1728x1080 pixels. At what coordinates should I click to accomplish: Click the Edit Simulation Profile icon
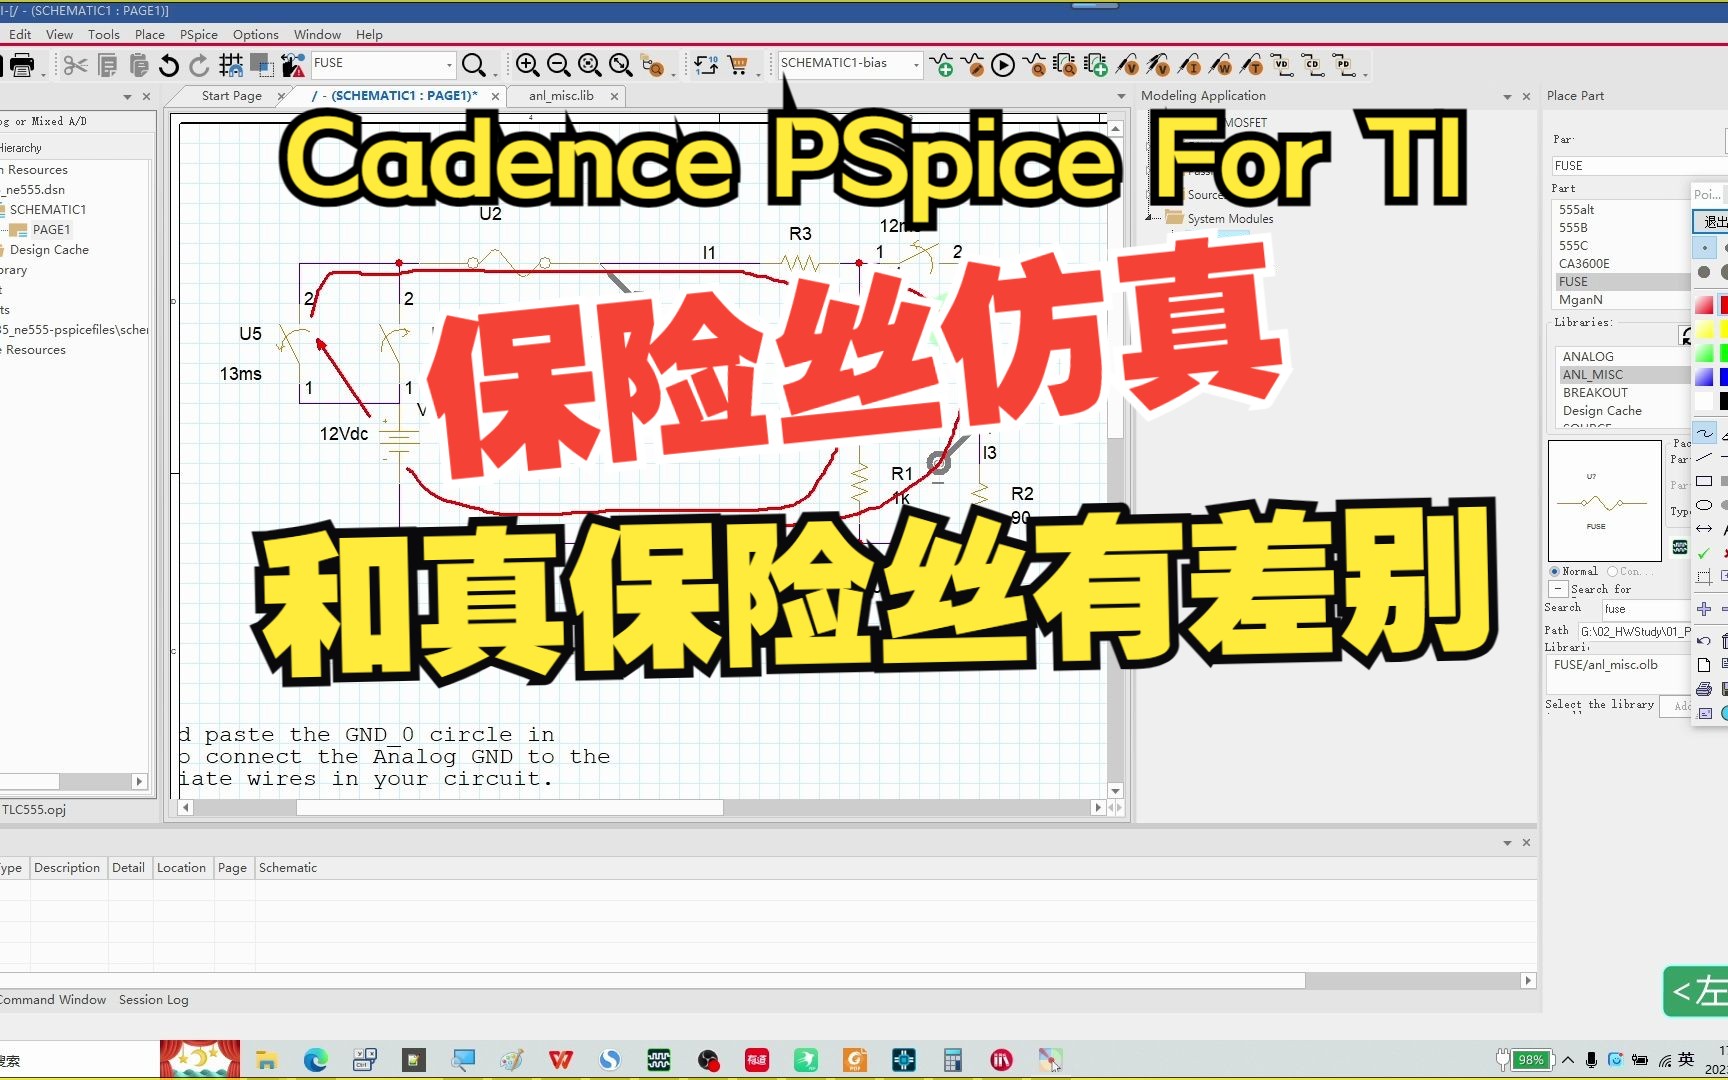coord(972,66)
